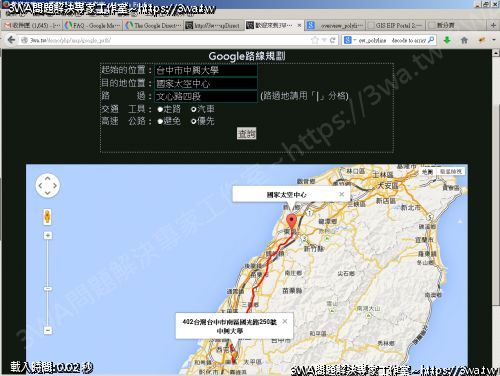Click the map zoom out minus button
The image size is (500, 376).
click(48, 330)
